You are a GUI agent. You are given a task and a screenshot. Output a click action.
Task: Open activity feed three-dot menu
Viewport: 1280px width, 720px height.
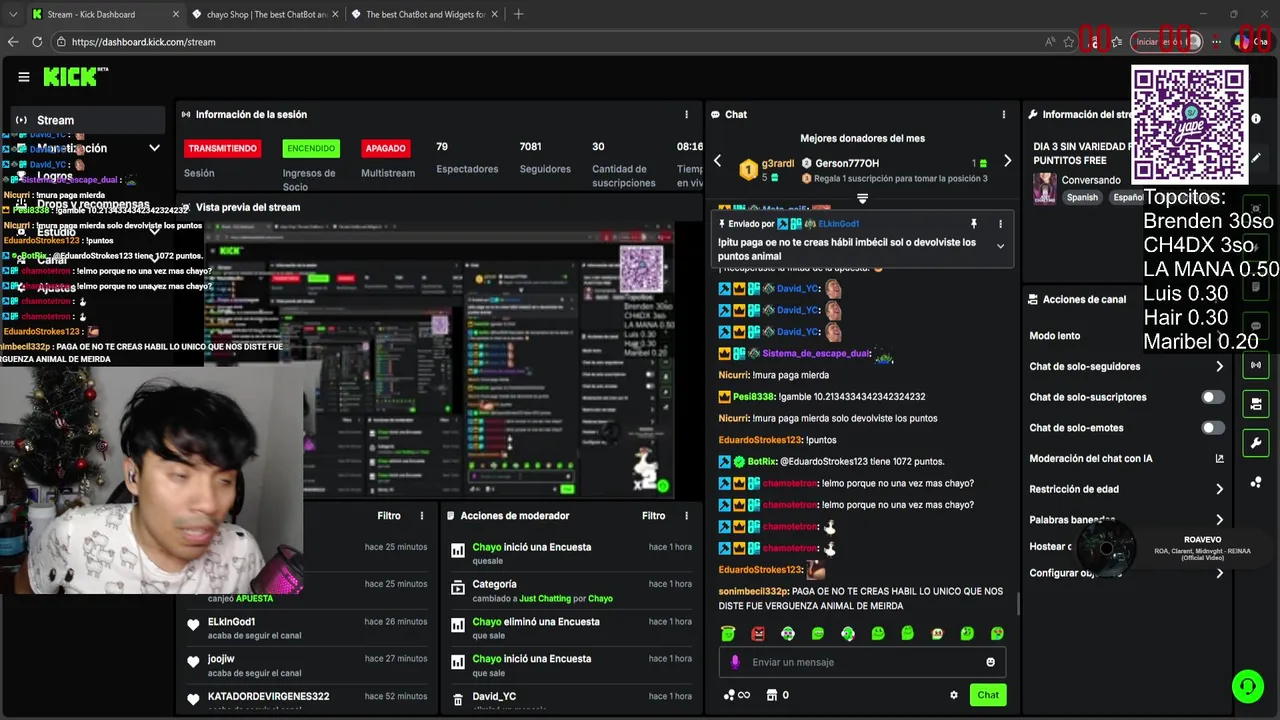pyautogui.click(x=422, y=516)
